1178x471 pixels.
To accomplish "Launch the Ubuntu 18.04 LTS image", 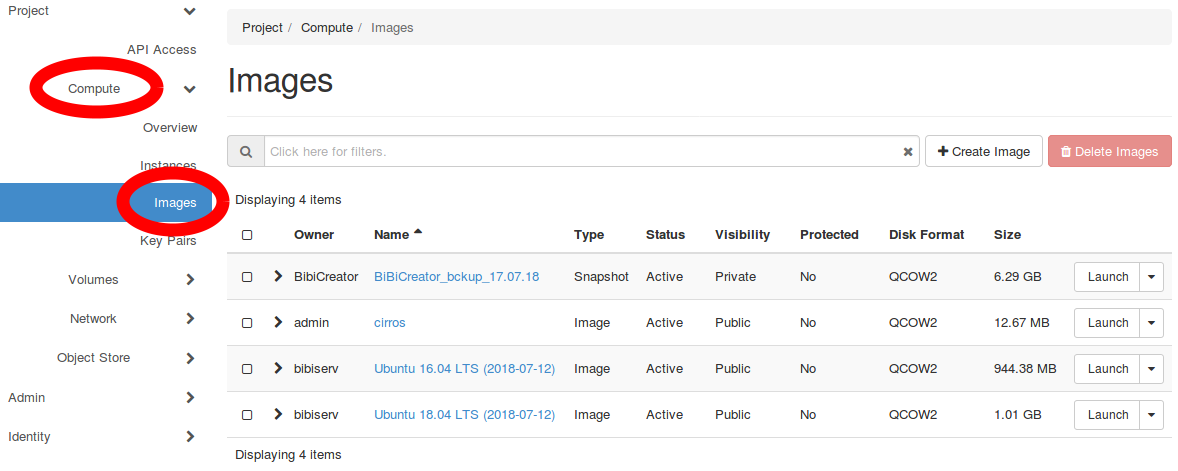I will click(1107, 415).
